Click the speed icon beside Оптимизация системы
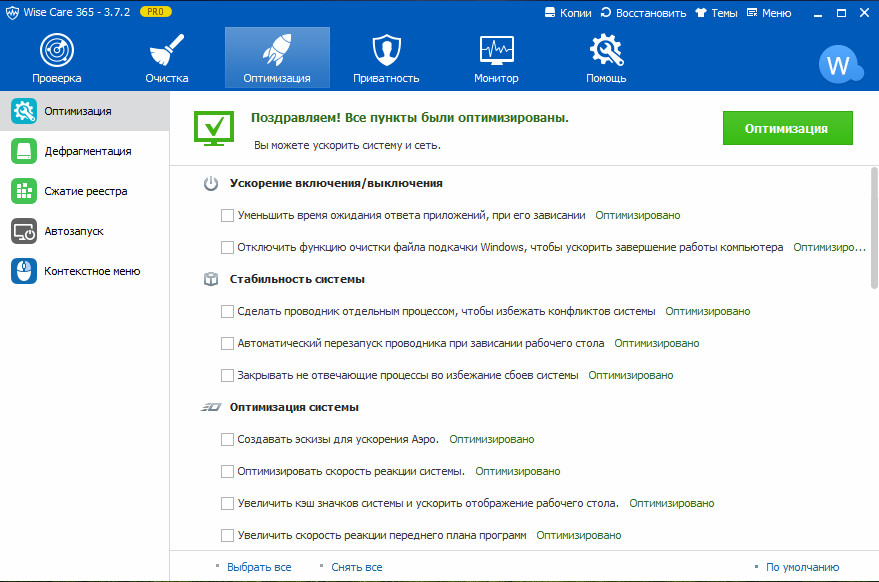The width and height of the screenshot is (879, 582). (211, 407)
